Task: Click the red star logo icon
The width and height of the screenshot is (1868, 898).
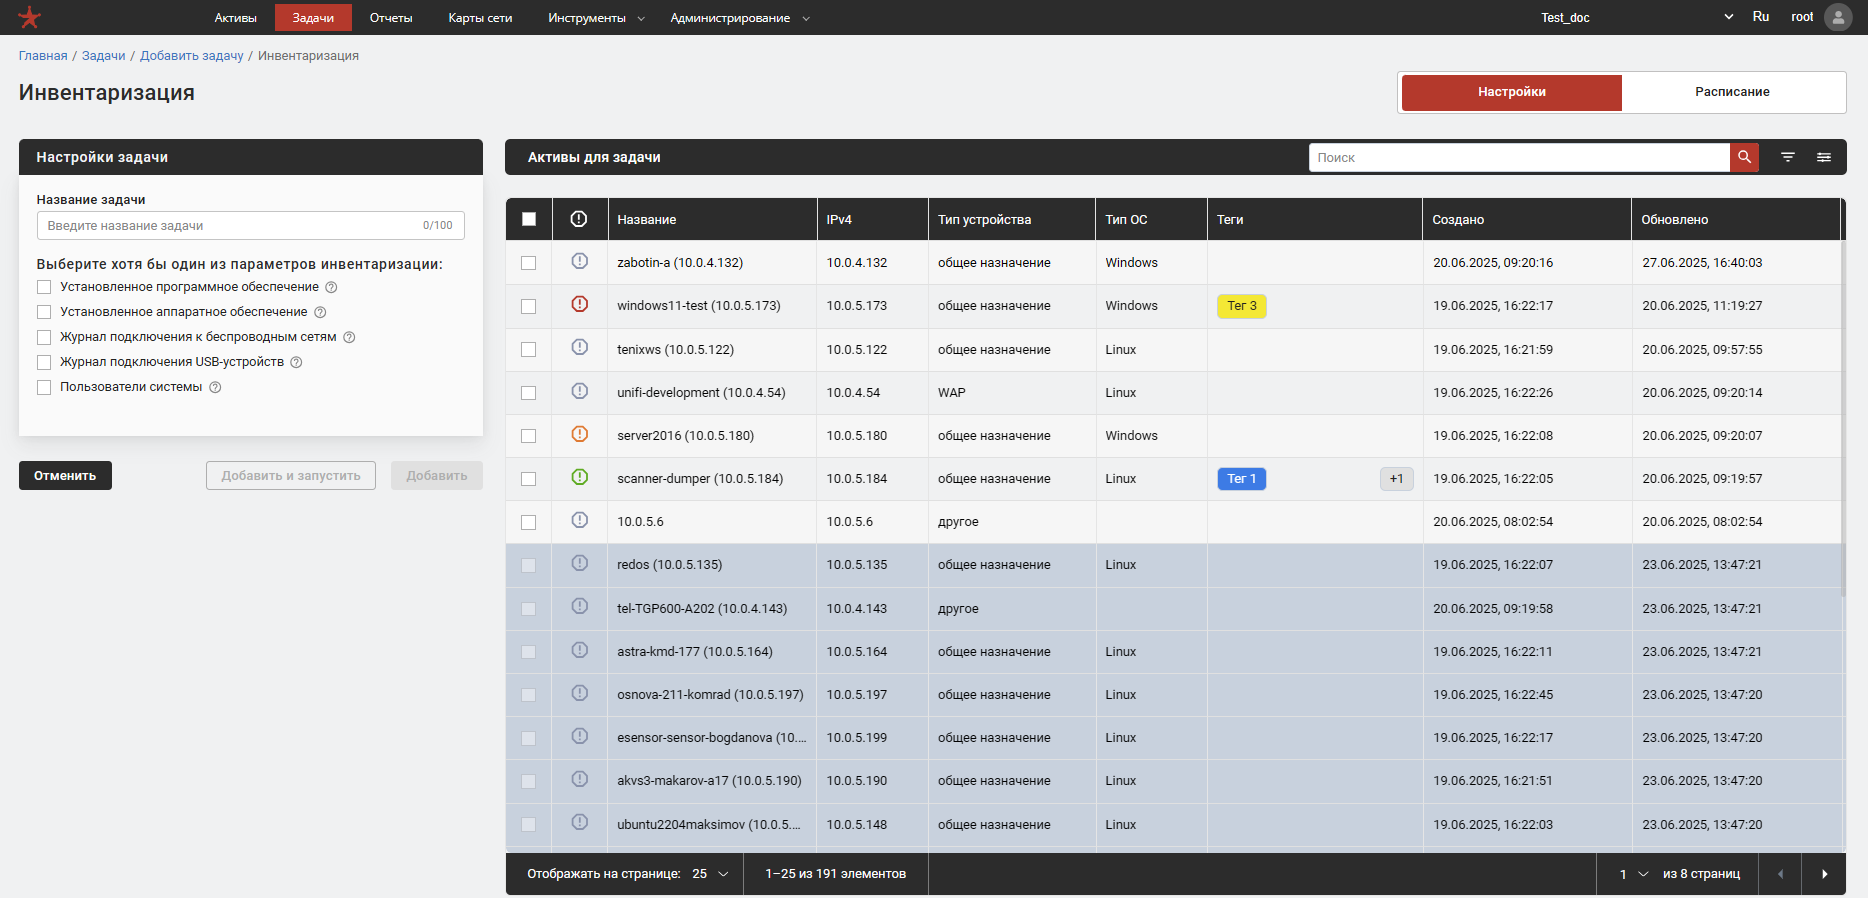Action: click(30, 17)
